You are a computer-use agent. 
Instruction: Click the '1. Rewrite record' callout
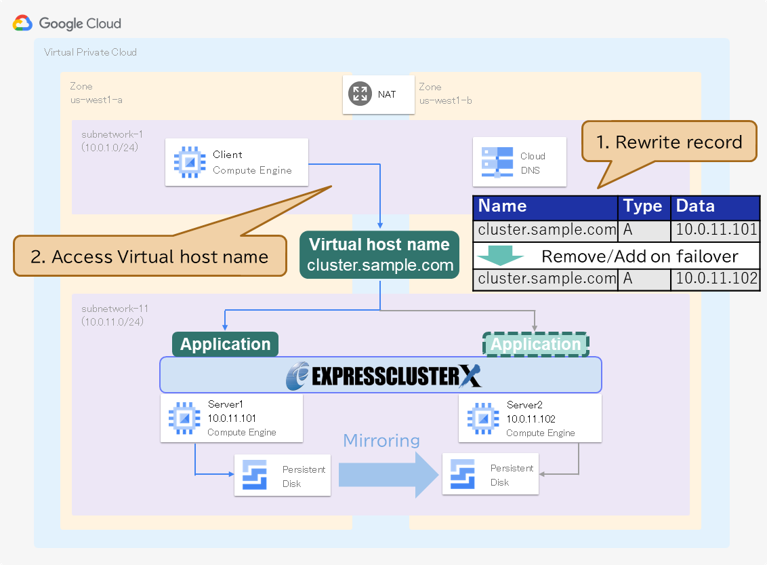(669, 142)
